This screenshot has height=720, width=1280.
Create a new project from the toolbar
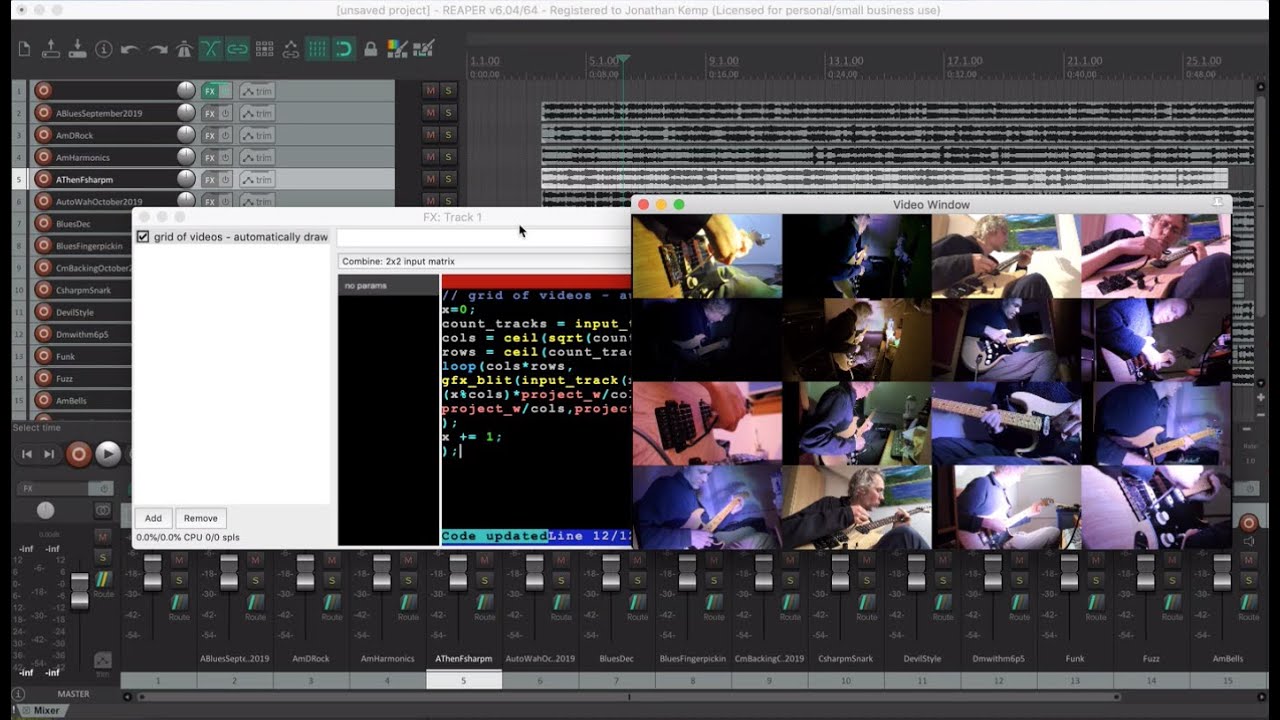click(25, 48)
